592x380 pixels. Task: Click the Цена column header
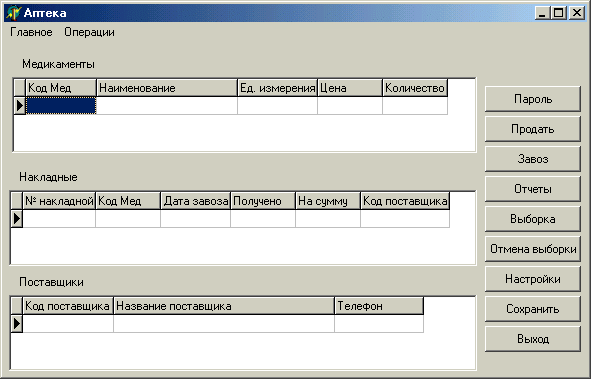[350, 88]
